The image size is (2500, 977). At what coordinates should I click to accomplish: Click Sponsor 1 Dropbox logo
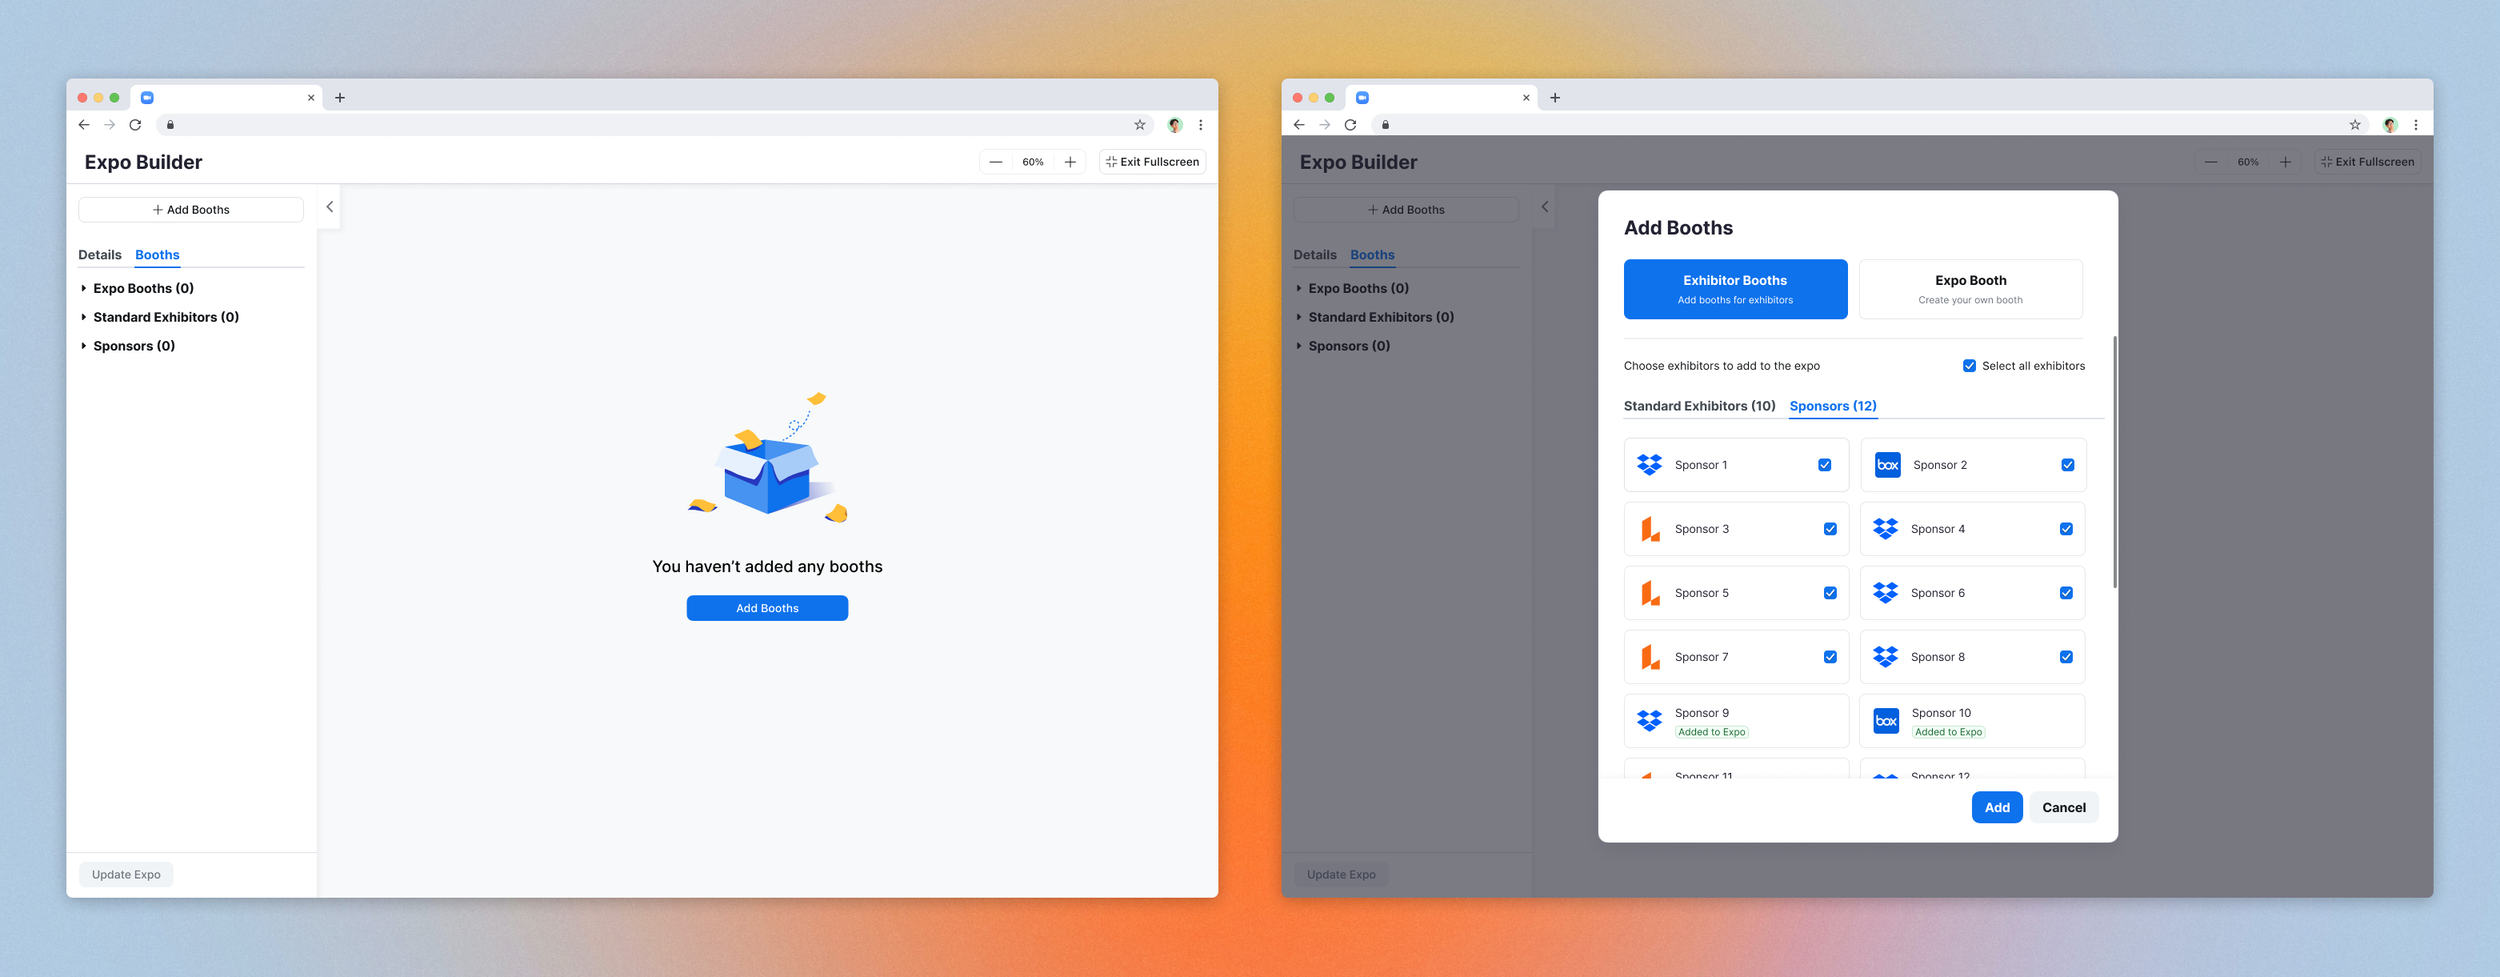coord(1650,465)
